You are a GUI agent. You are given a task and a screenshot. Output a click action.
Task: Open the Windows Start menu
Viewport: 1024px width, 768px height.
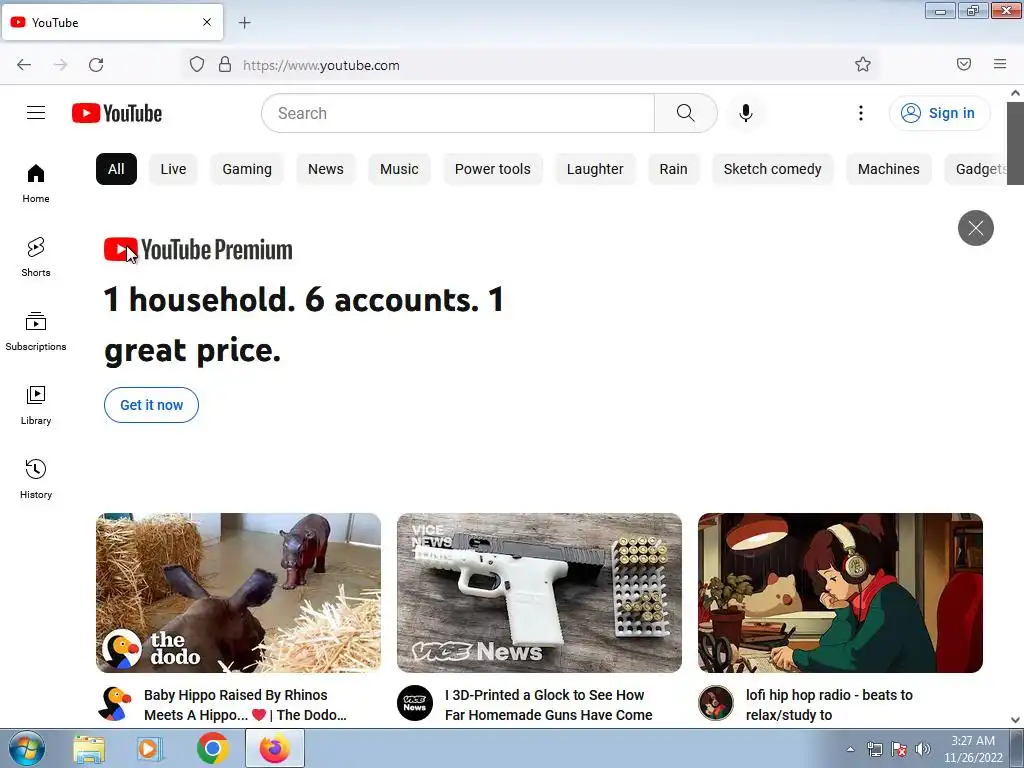point(26,748)
